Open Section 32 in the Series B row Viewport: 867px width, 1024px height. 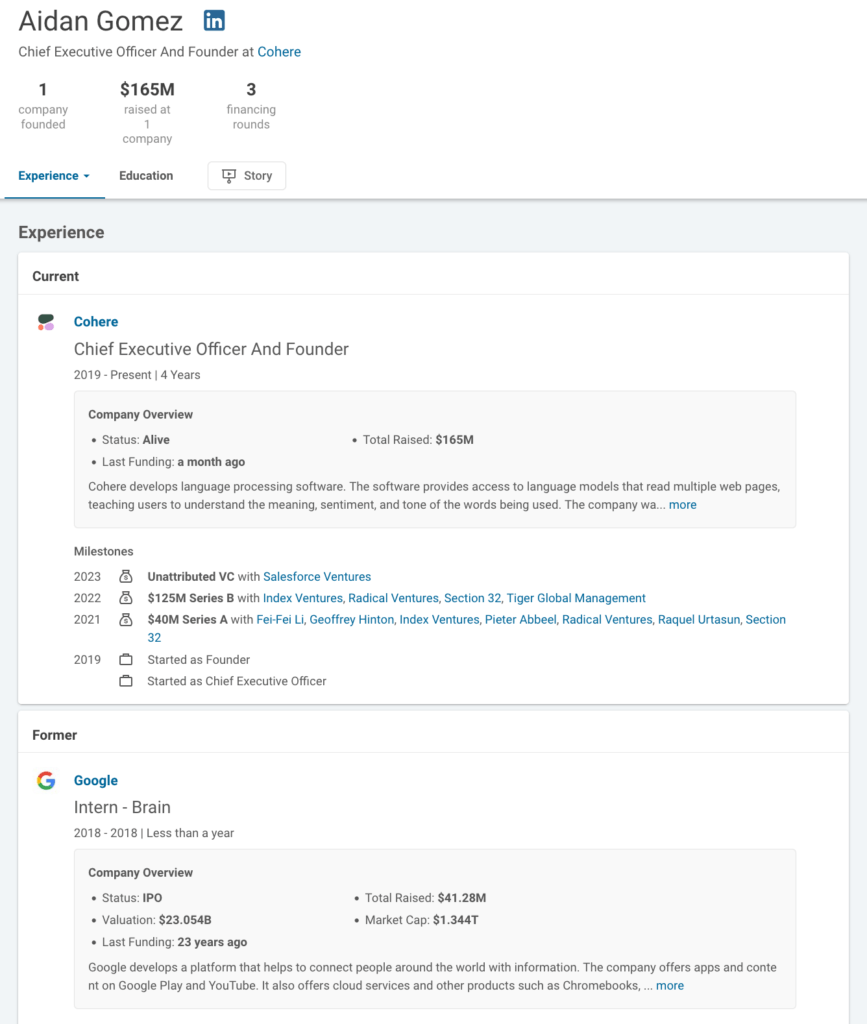pyautogui.click(x=473, y=598)
